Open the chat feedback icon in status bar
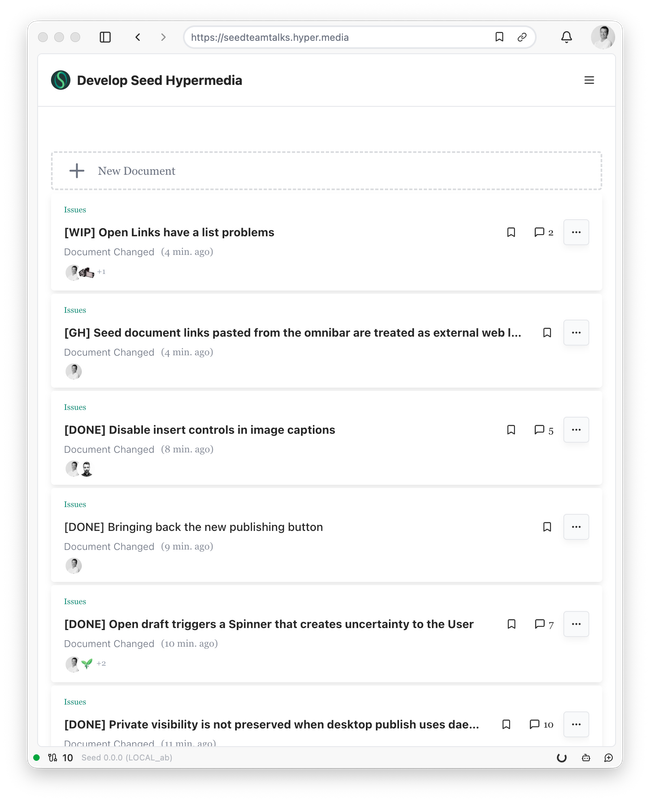The height and width of the screenshot is (802, 650). pyautogui.click(x=608, y=758)
